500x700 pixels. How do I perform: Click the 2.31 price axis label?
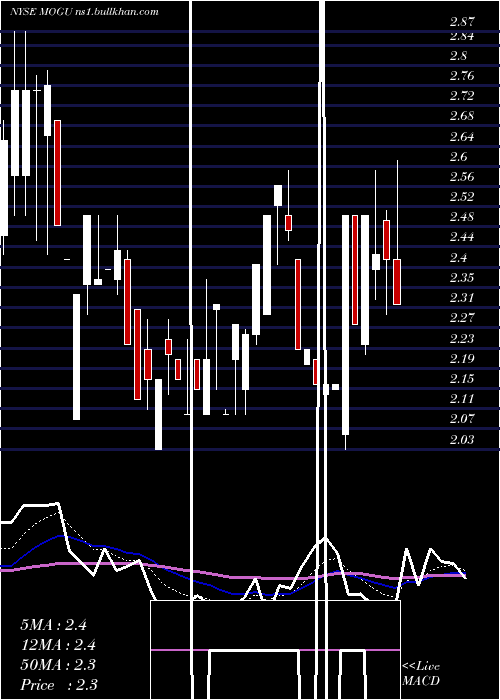462,298
